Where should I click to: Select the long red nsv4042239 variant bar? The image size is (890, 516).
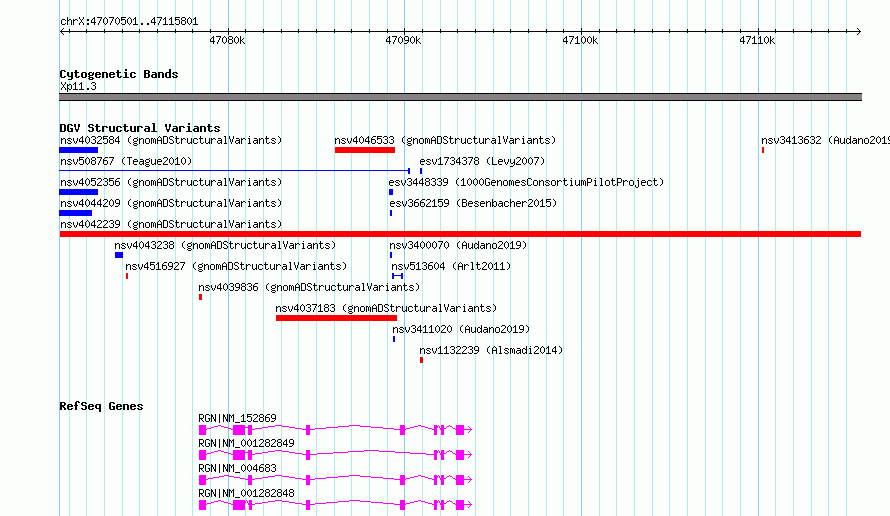click(460, 234)
